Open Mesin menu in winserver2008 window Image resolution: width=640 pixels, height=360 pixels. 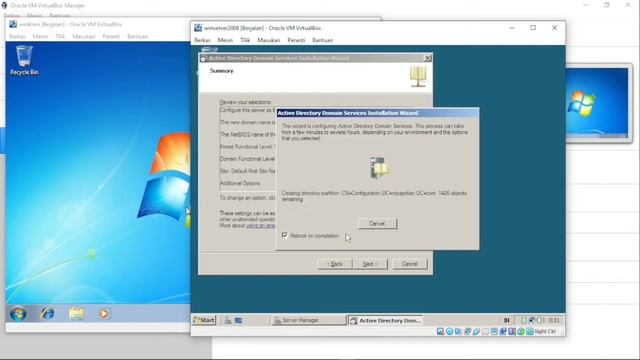[x=225, y=40]
